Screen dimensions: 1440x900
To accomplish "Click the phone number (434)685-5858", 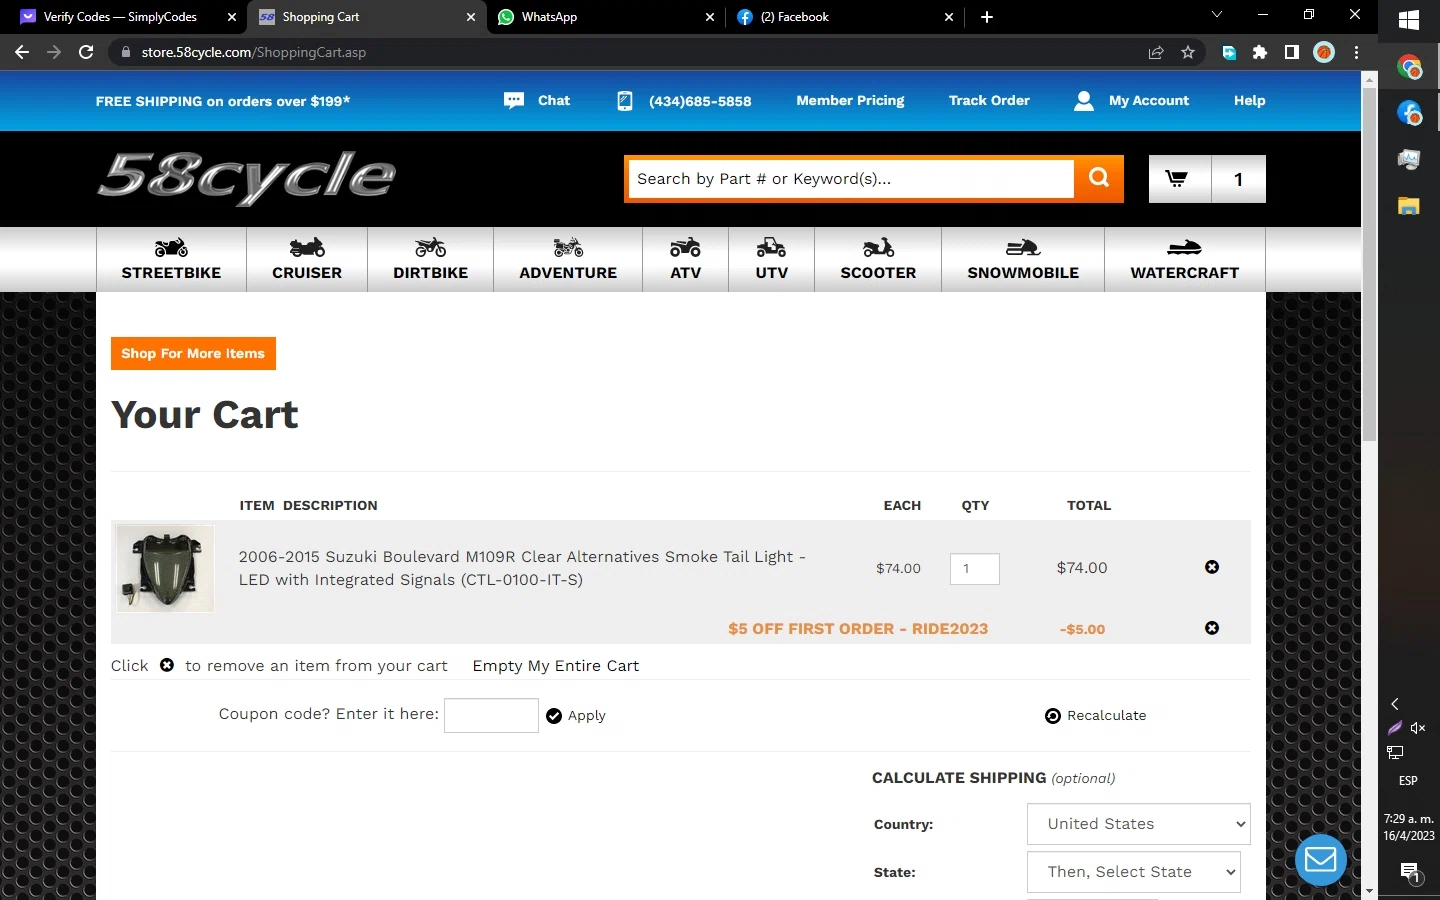I will coord(700,101).
